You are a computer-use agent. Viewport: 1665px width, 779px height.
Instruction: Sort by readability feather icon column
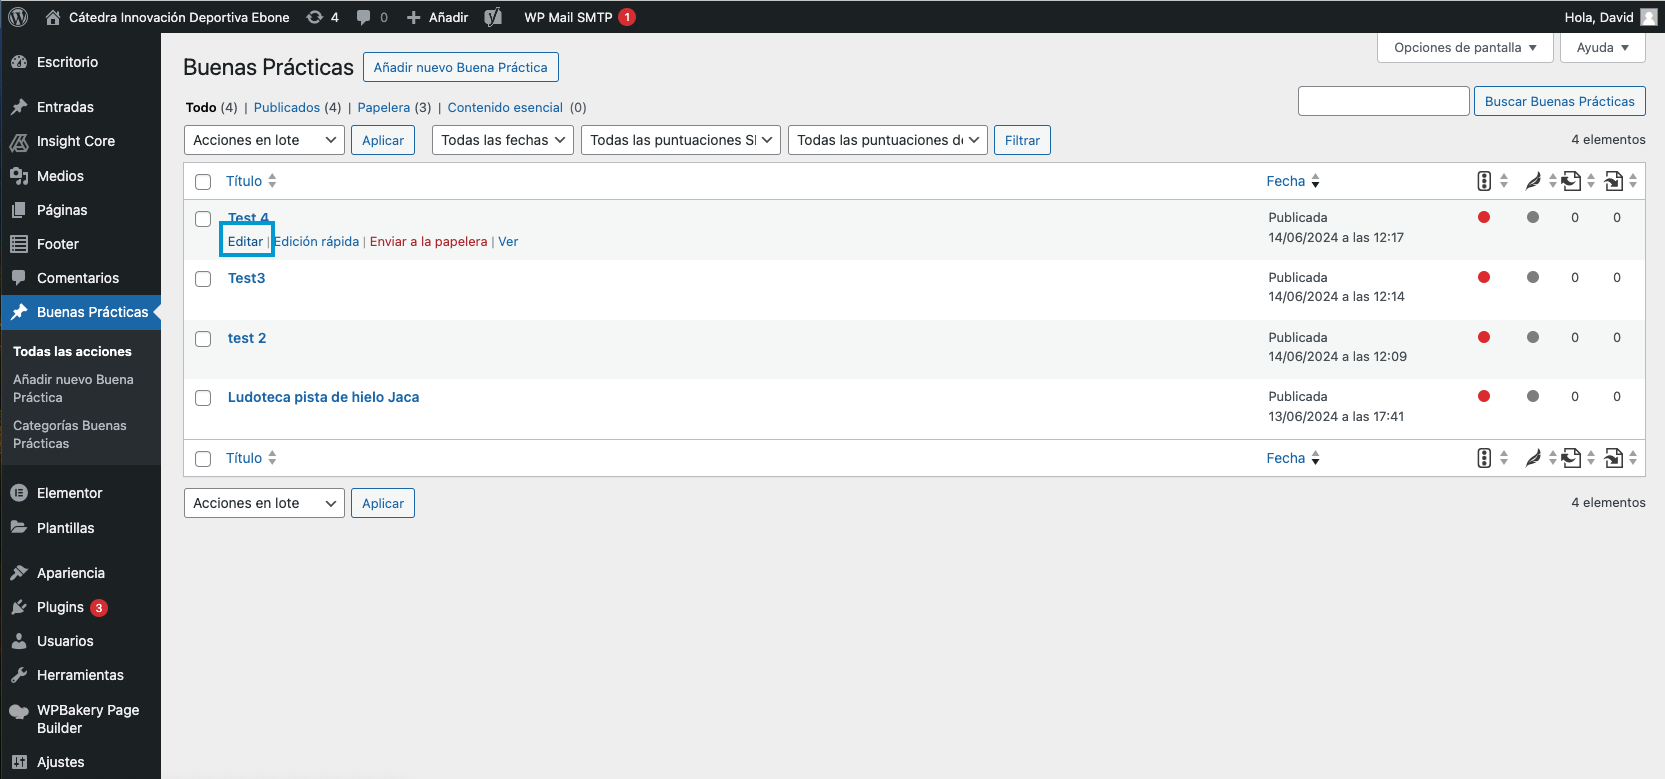(x=1532, y=181)
